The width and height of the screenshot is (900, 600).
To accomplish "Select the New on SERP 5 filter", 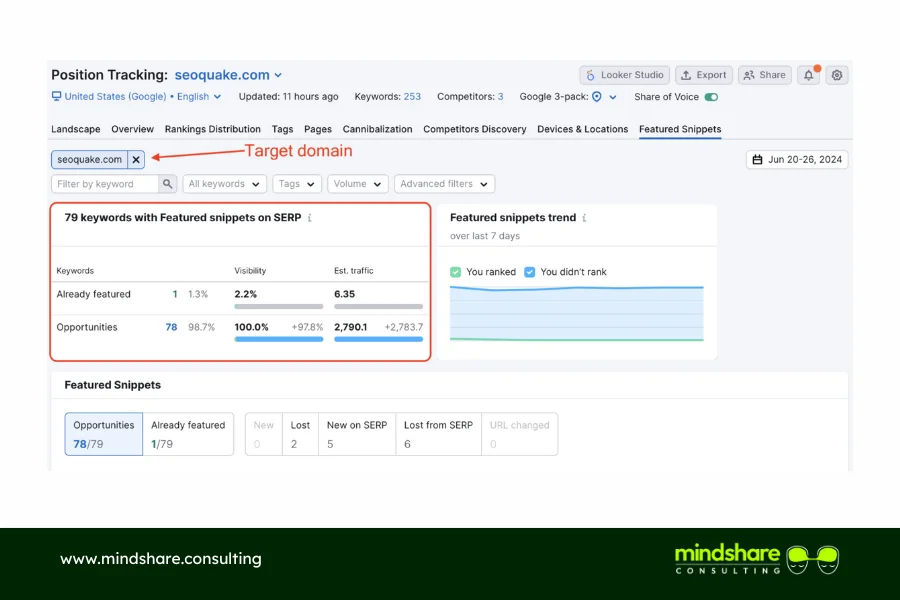I will pos(357,434).
